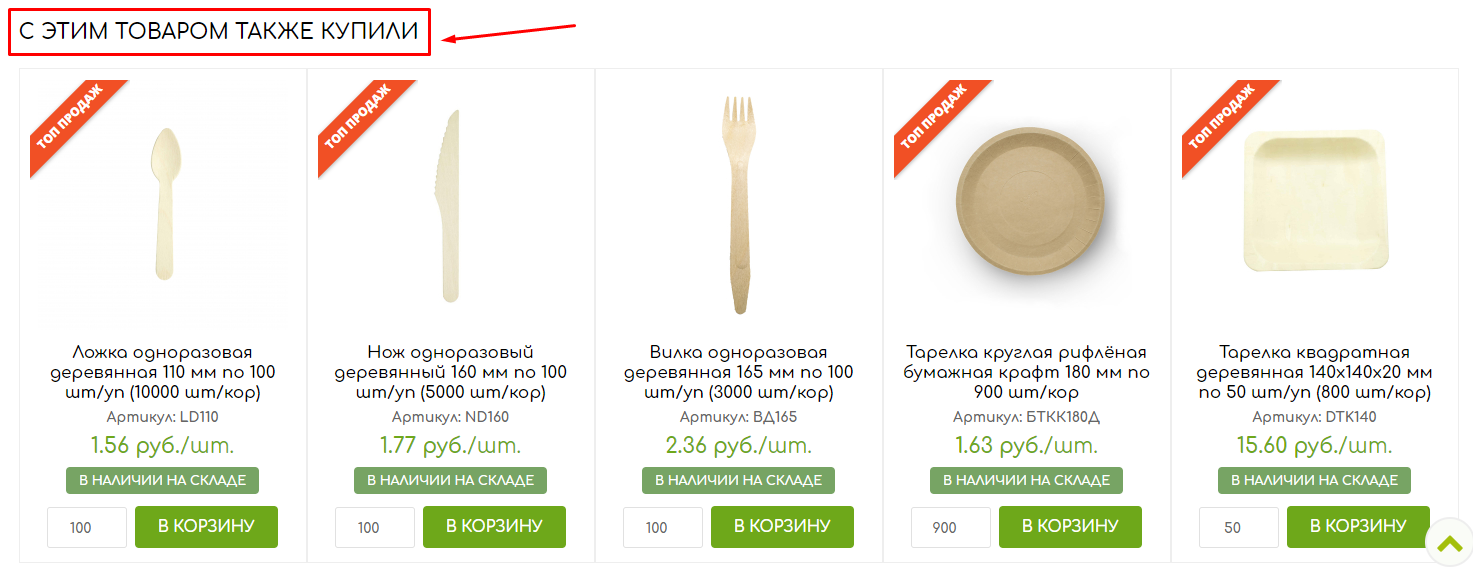The width and height of the screenshot is (1473, 586).
Task: Add the fork ВД165 to cart
Action: [782, 527]
